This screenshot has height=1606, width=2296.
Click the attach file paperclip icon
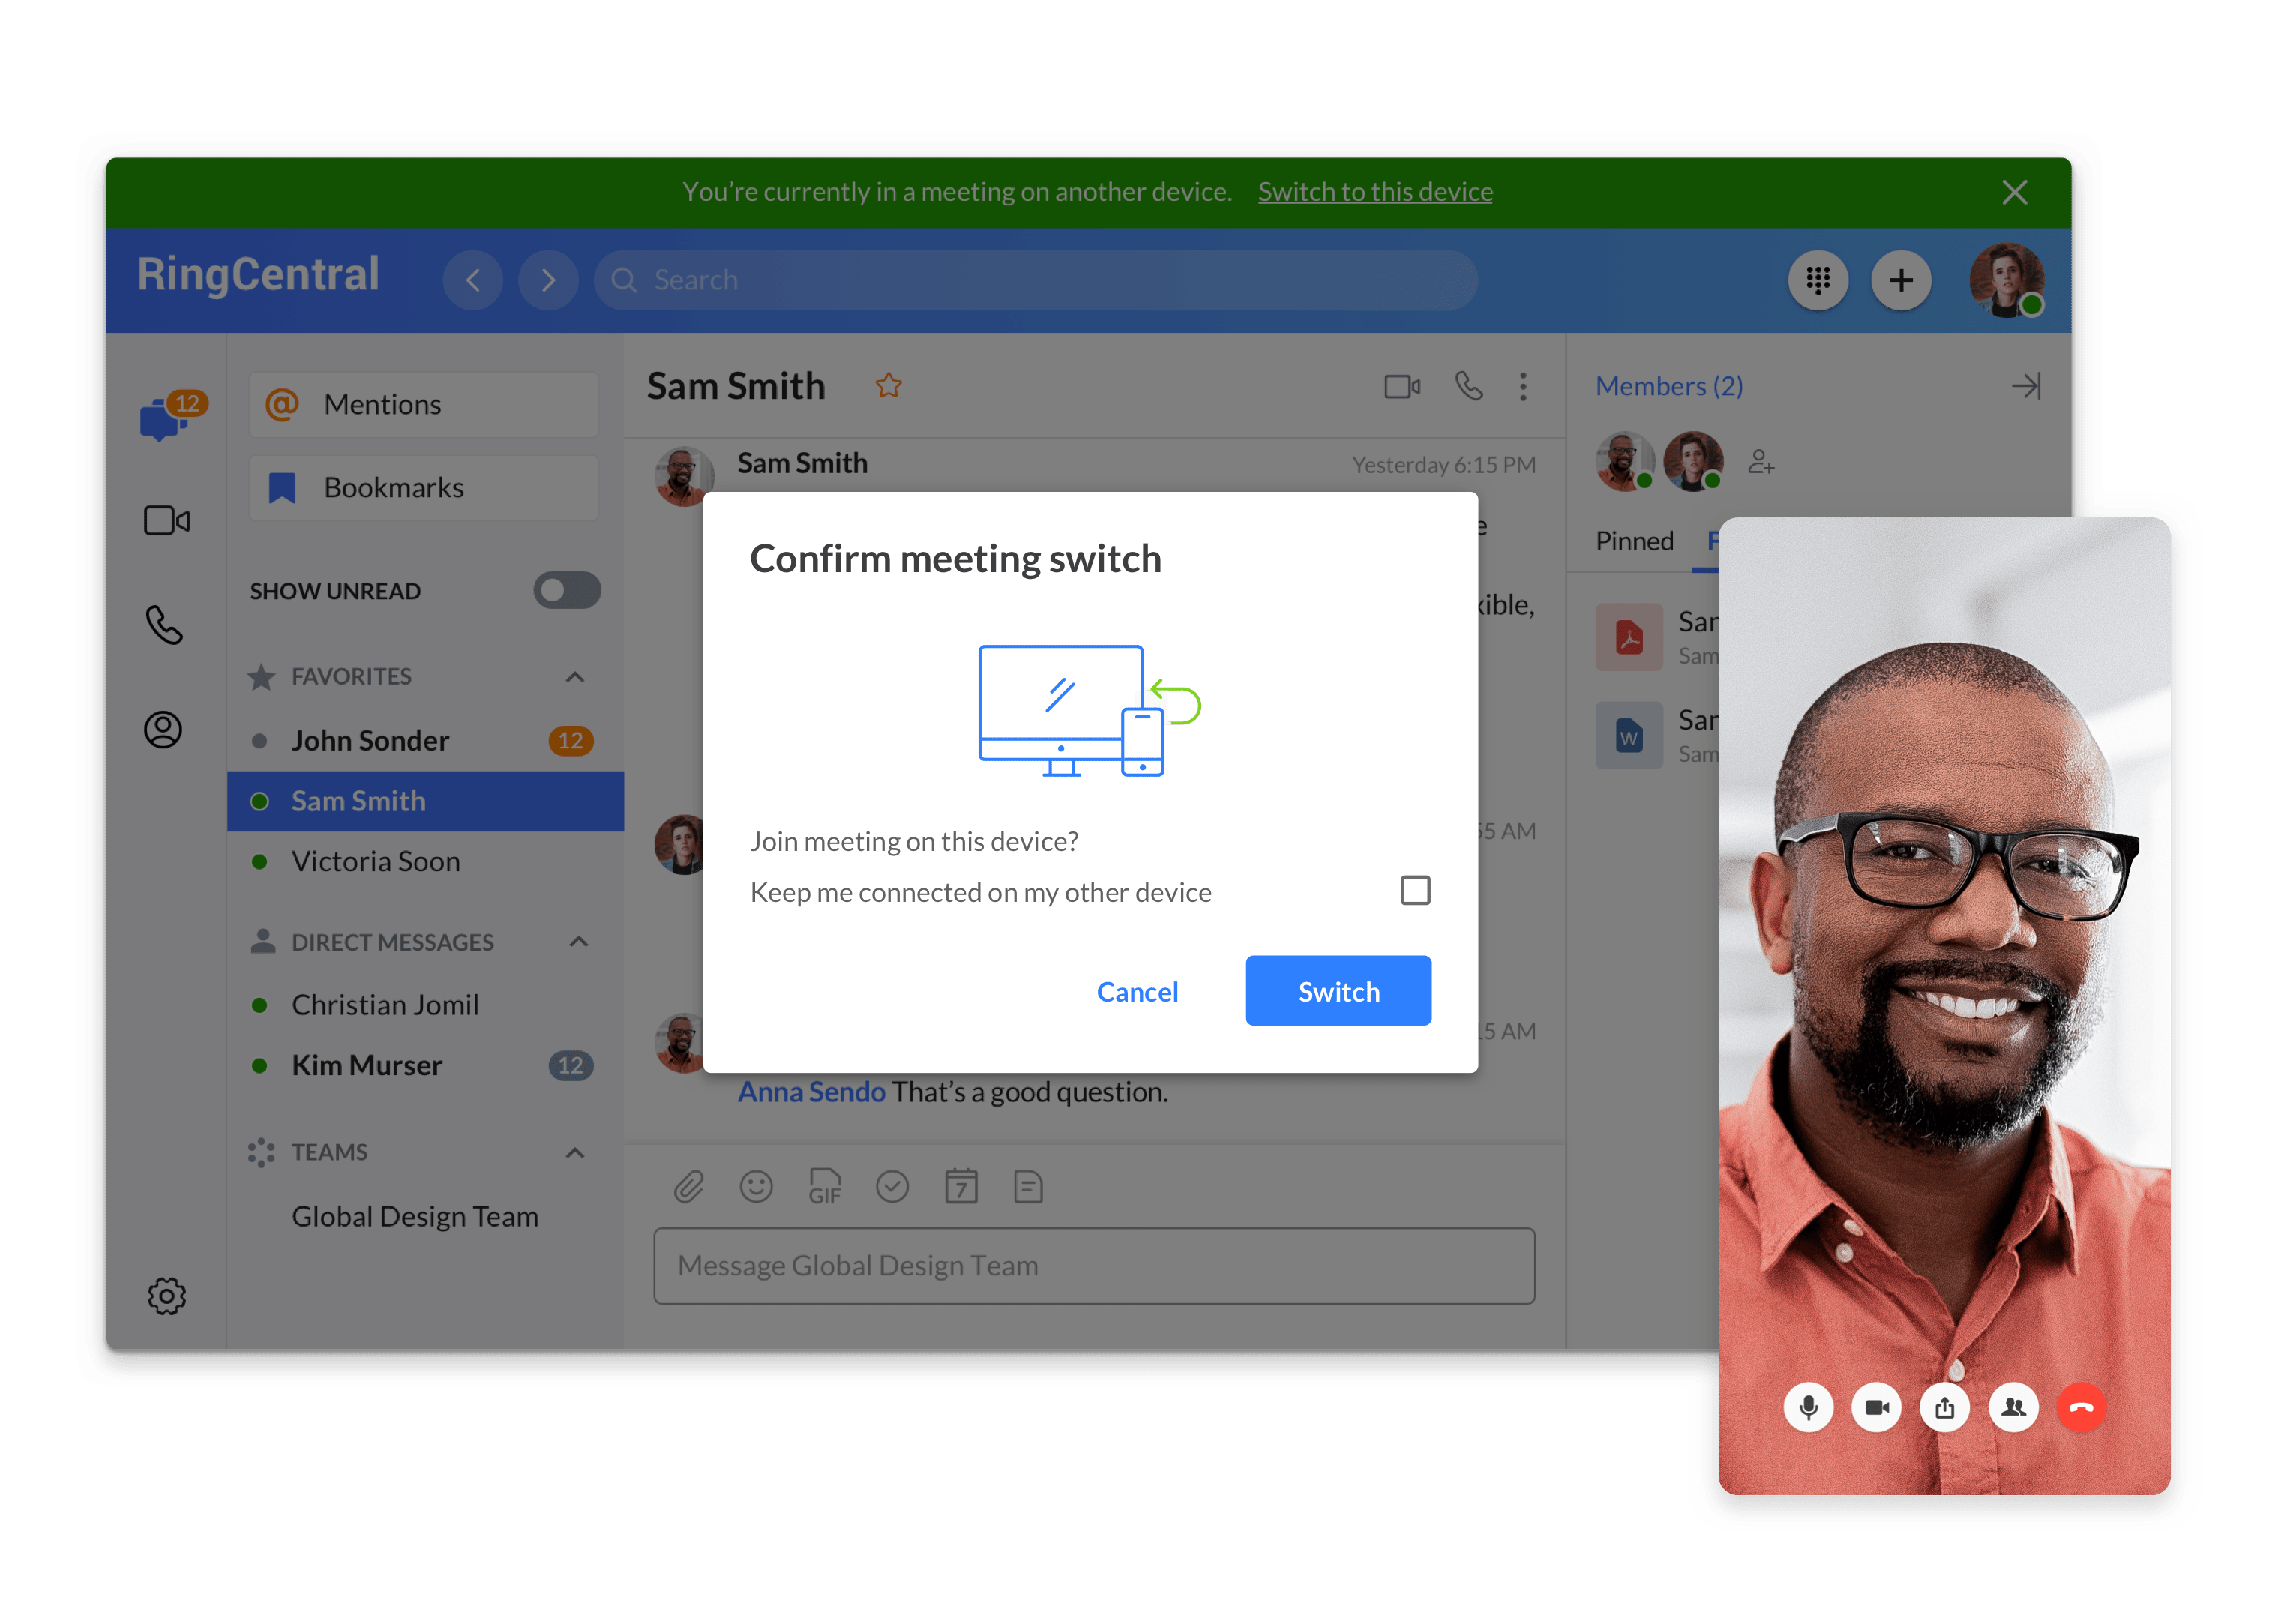tap(688, 1187)
